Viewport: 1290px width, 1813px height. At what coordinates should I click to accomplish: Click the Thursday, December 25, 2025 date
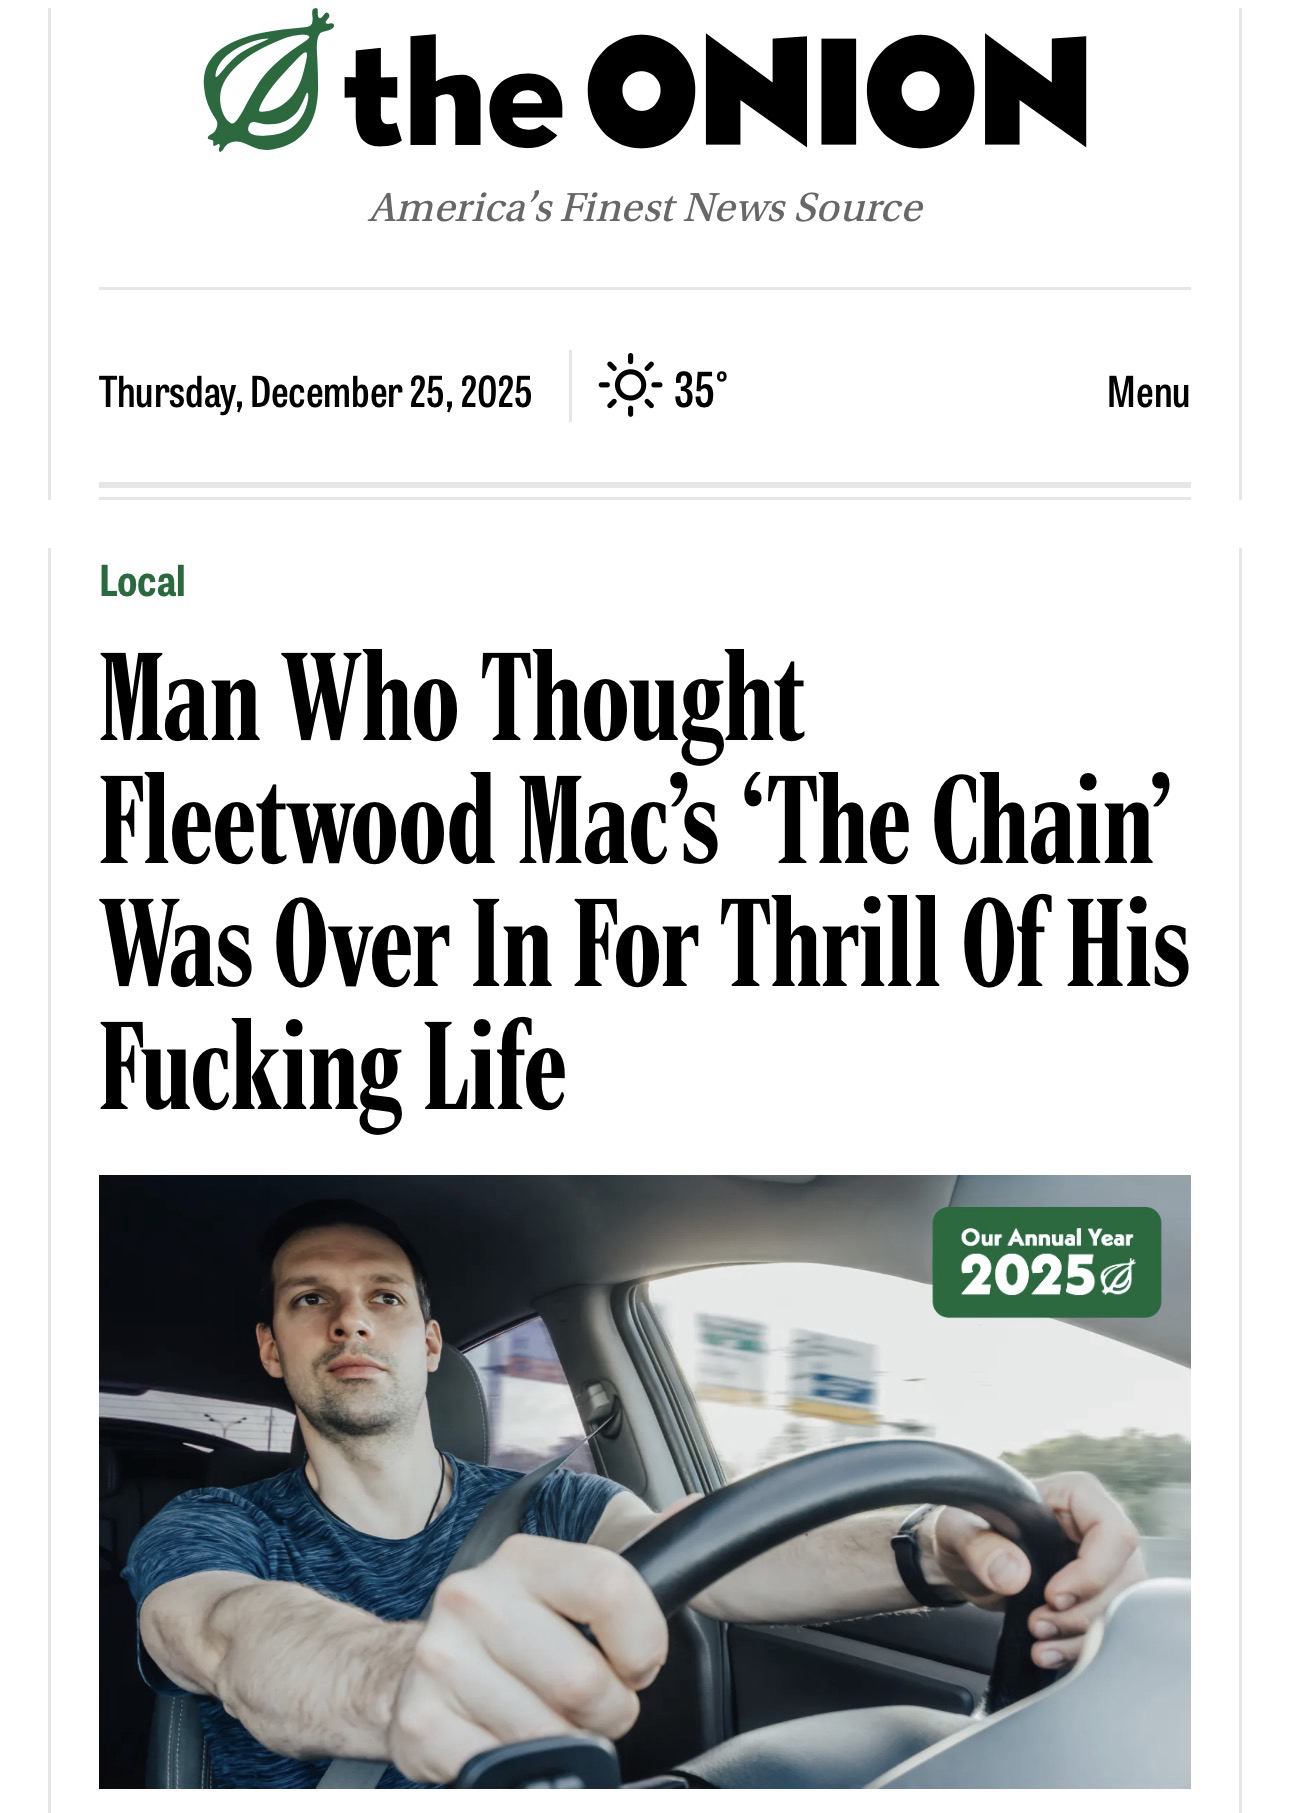pos(315,391)
